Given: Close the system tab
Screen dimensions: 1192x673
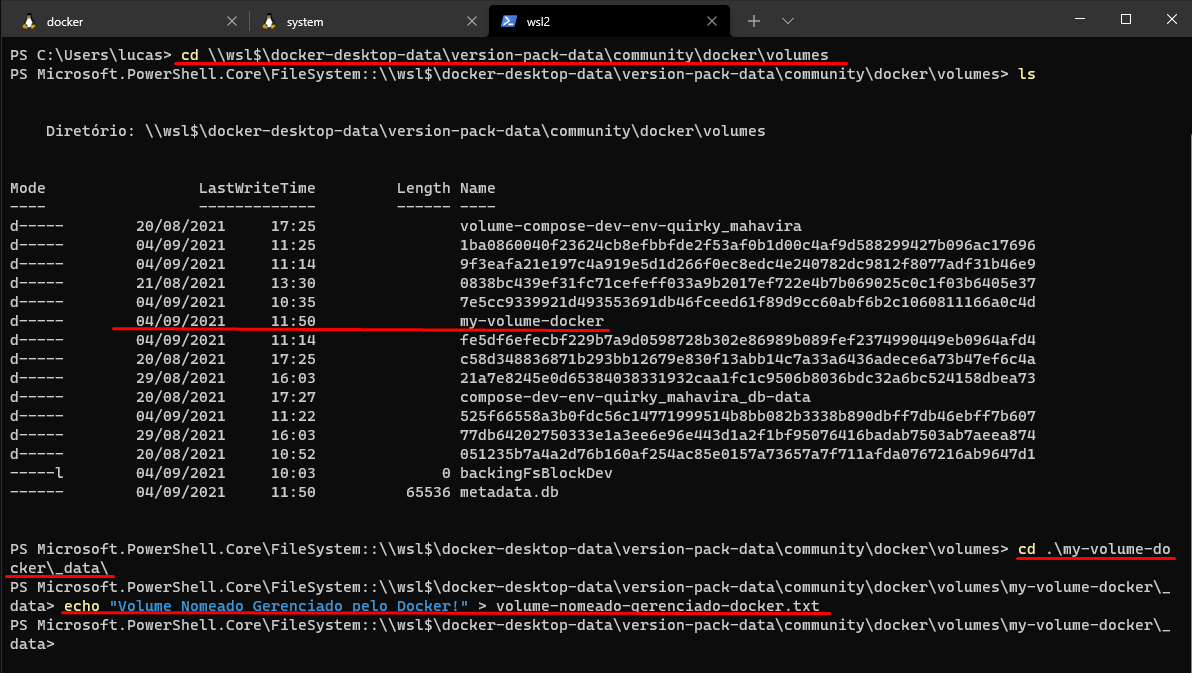Looking at the screenshot, I should pos(472,21).
